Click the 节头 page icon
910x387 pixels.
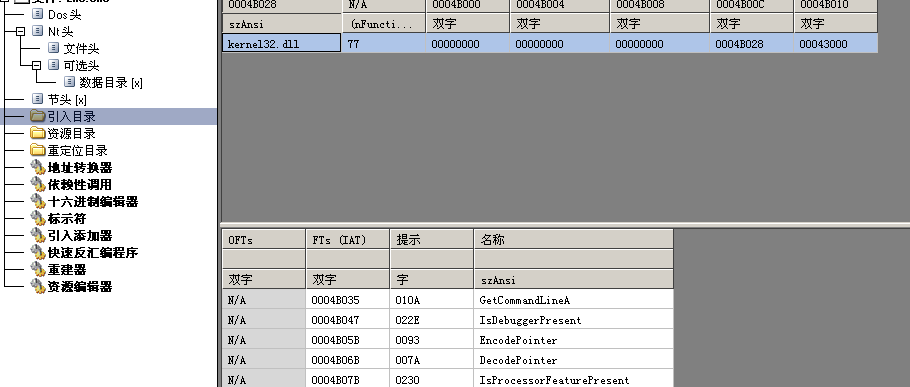(x=38, y=99)
